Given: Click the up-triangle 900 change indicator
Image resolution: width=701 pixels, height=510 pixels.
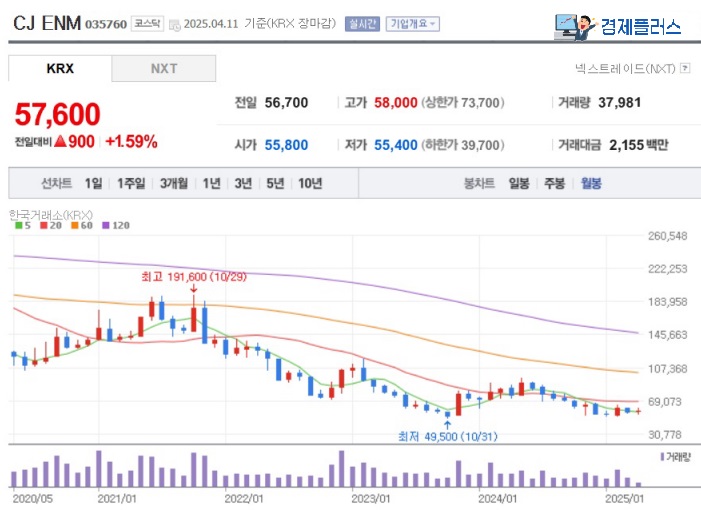Looking at the screenshot, I should [74, 142].
